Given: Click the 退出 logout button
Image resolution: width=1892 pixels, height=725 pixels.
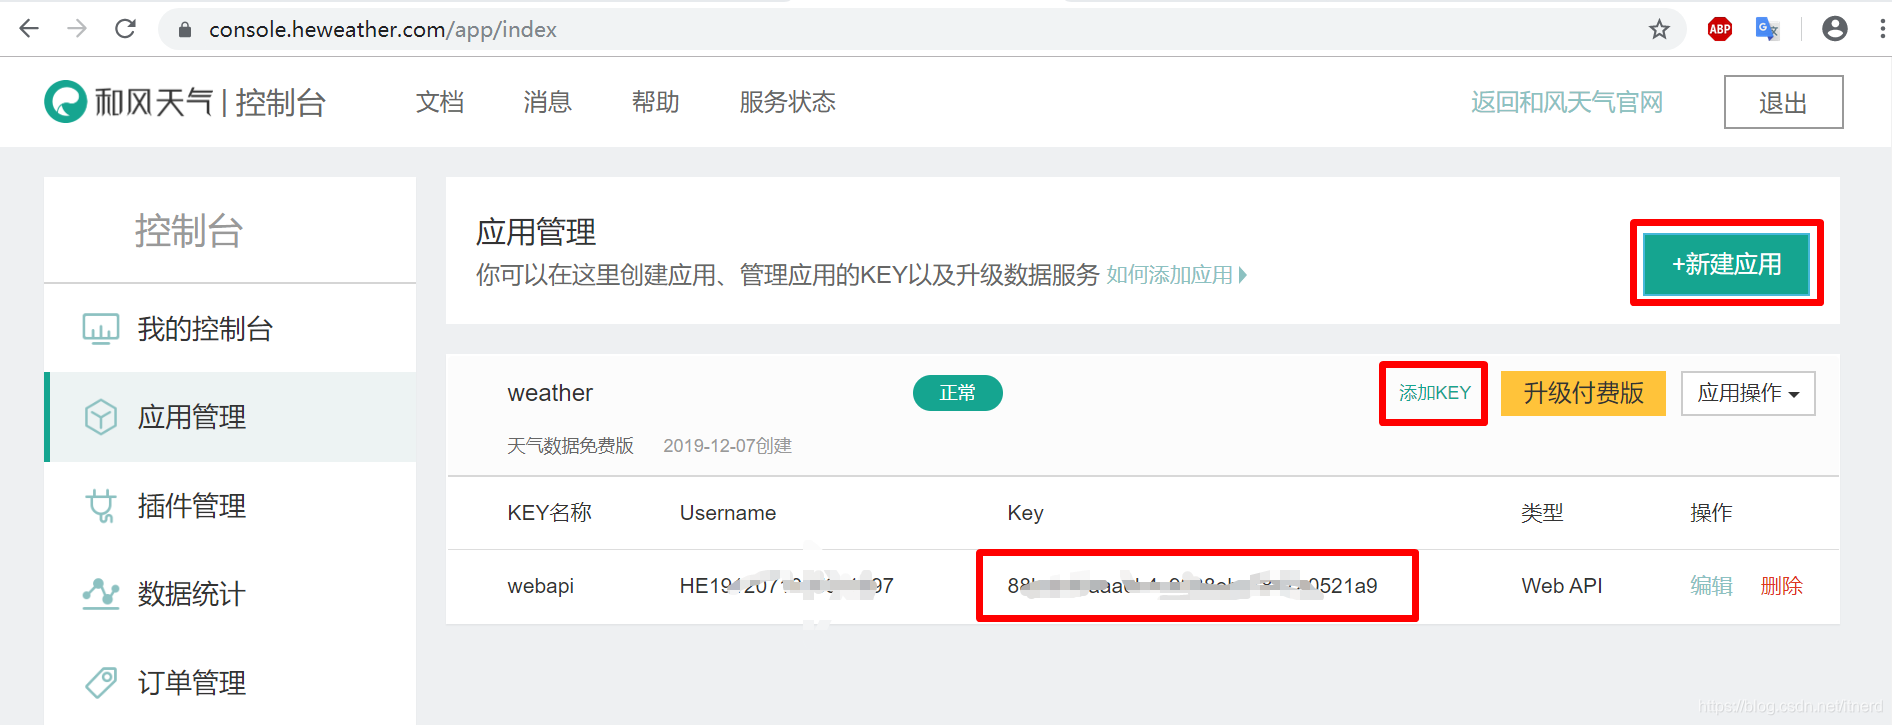Looking at the screenshot, I should (x=1783, y=102).
